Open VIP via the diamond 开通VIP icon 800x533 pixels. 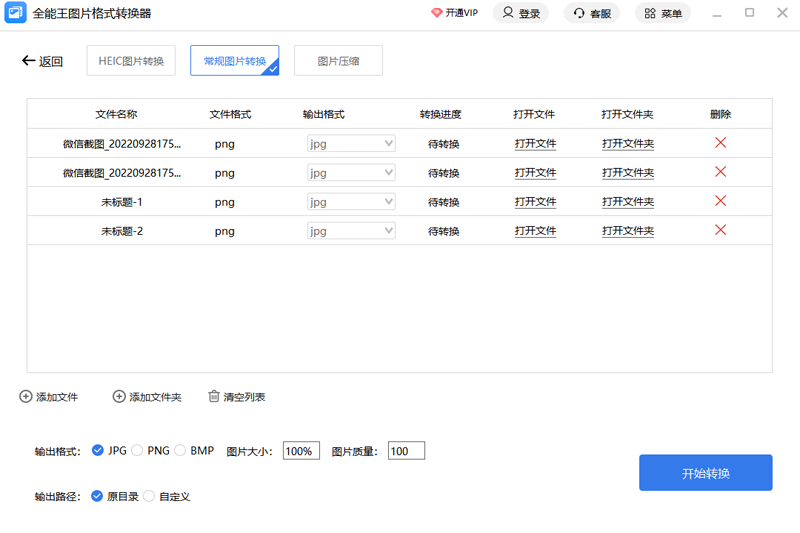point(436,13)
